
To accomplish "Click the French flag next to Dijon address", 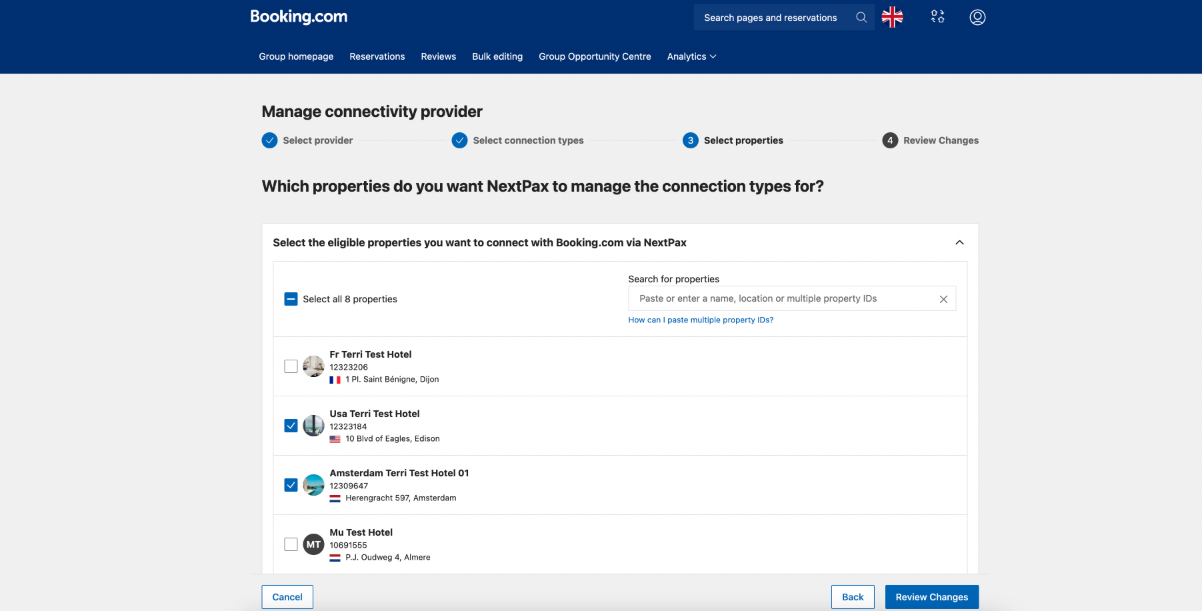I will pos(335,380).
